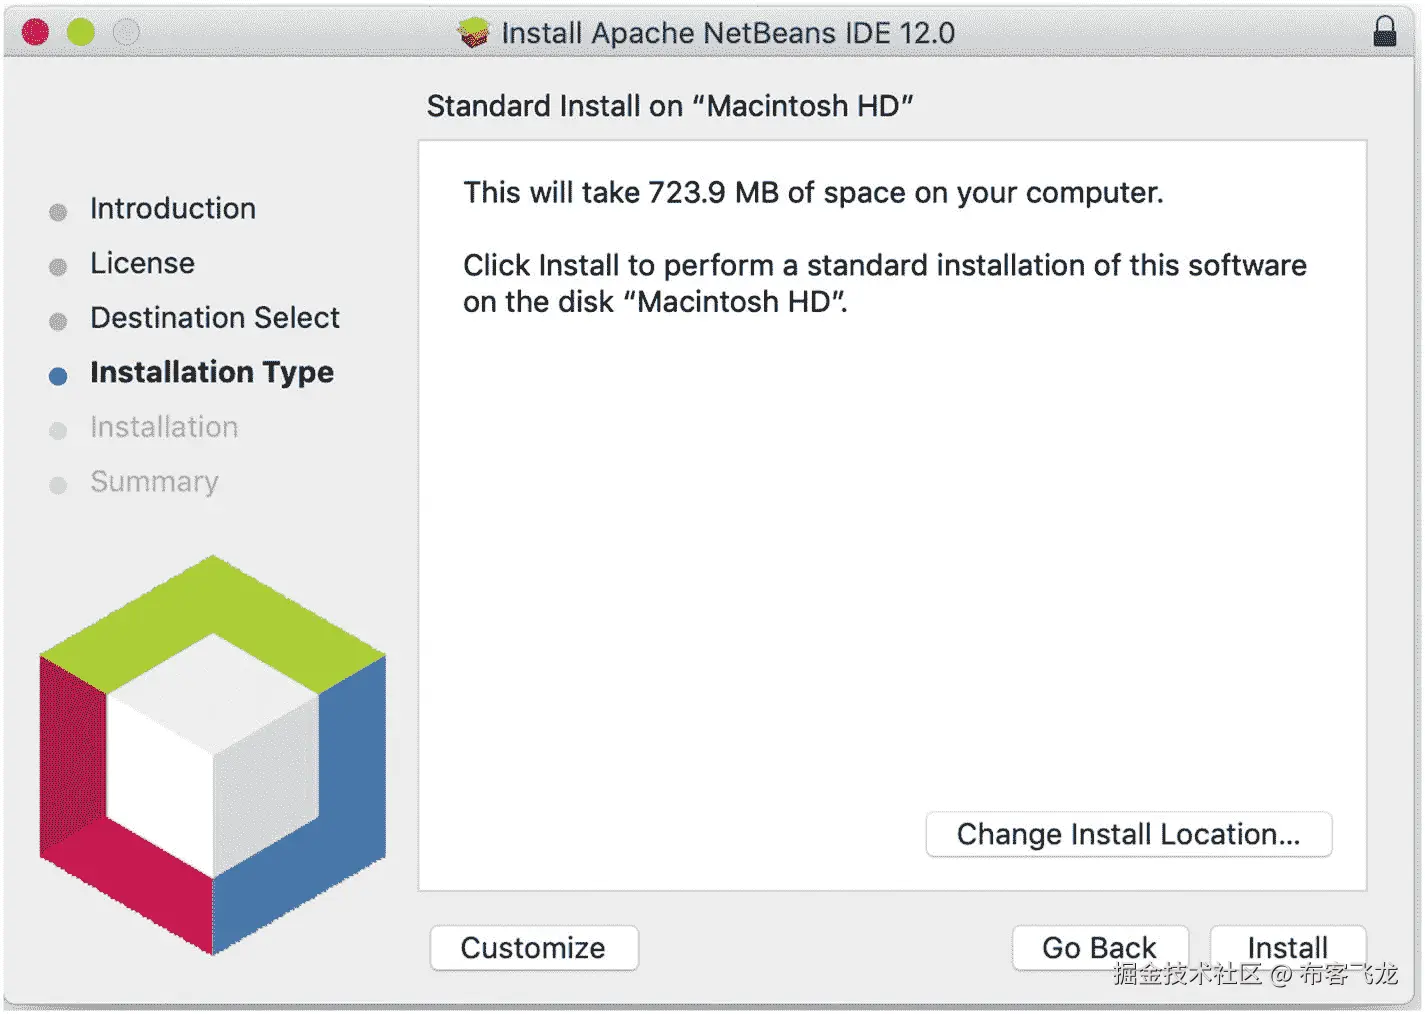The height and width of the screenshot is (1014, 1425).
Task: Click the blue Installation Type bullet
Action: (x=58, y=376)
